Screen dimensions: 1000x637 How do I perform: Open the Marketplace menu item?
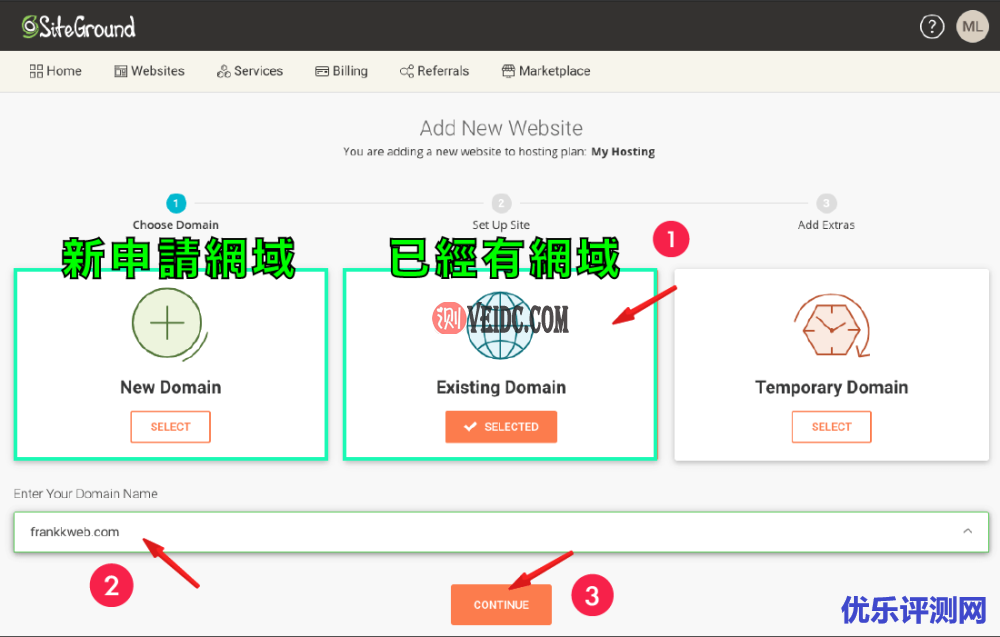546,71
